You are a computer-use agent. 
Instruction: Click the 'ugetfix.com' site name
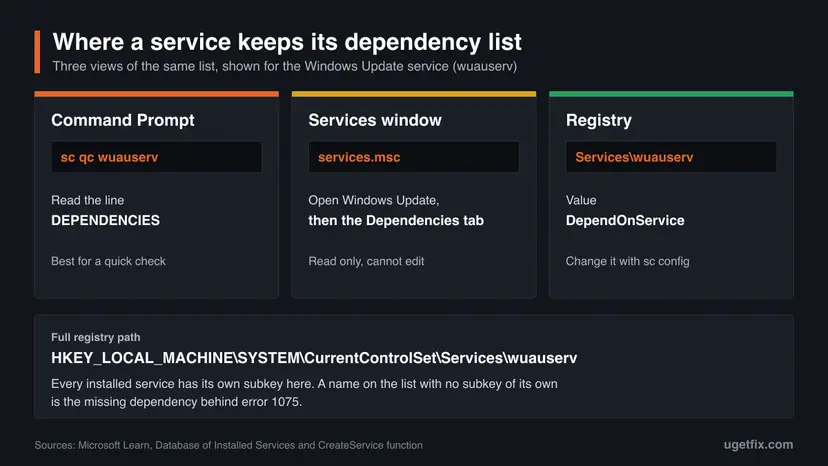[x=758, y=445]
